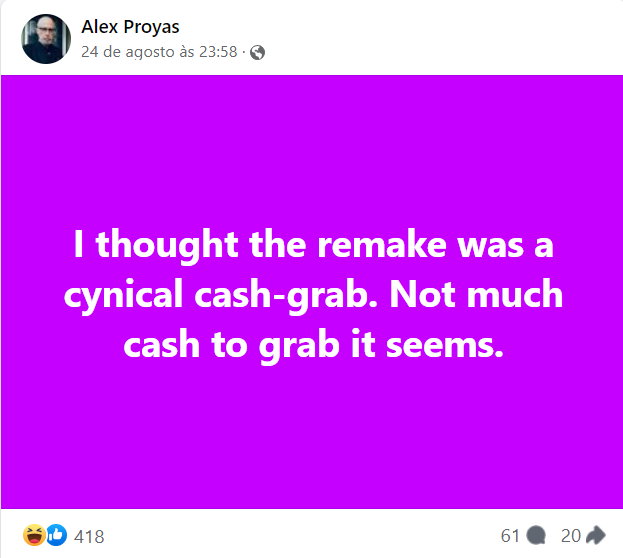This screenshot has height=558, width=623.
Task: Click the Haha laughing reaction emoji
Action: point(33,535)
